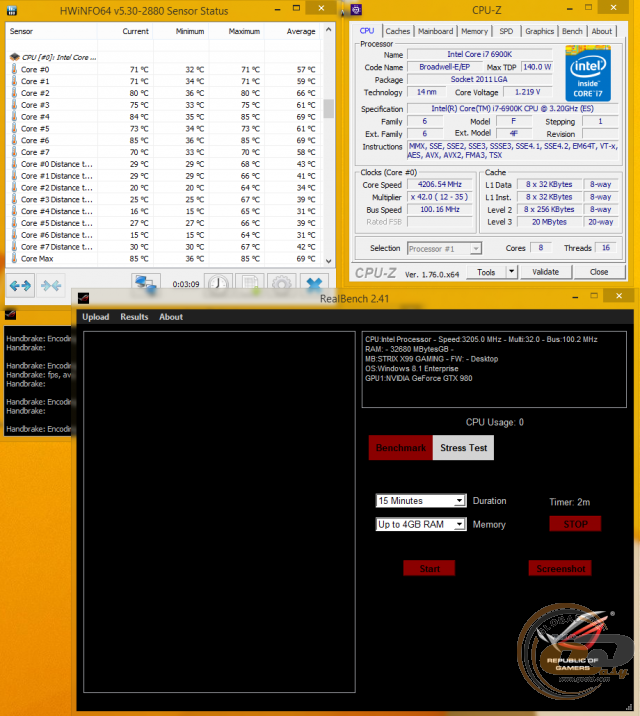The image size is (640, 716).
Task: Click the CPU-Z title bar app icon
Action: coord(356,9)
